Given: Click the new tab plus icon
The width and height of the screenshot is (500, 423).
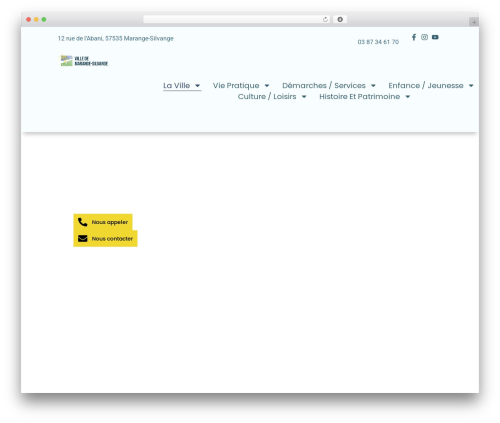Looking at the screenshot, I should pyautogui.click(x=474, y=22).
